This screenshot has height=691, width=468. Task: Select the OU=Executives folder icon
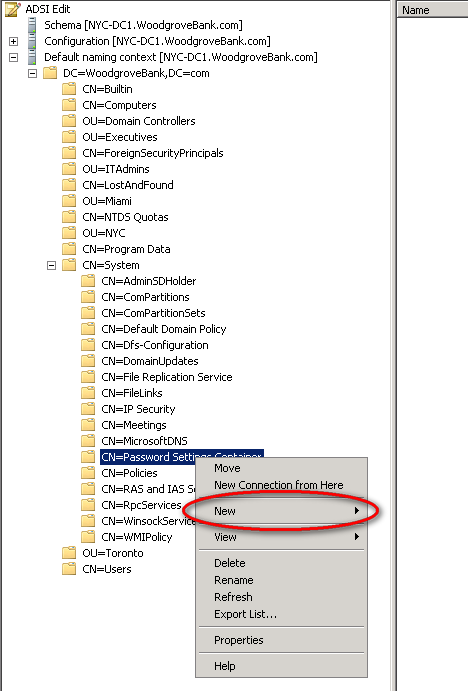pyautogui.click(x=69, y=137)
